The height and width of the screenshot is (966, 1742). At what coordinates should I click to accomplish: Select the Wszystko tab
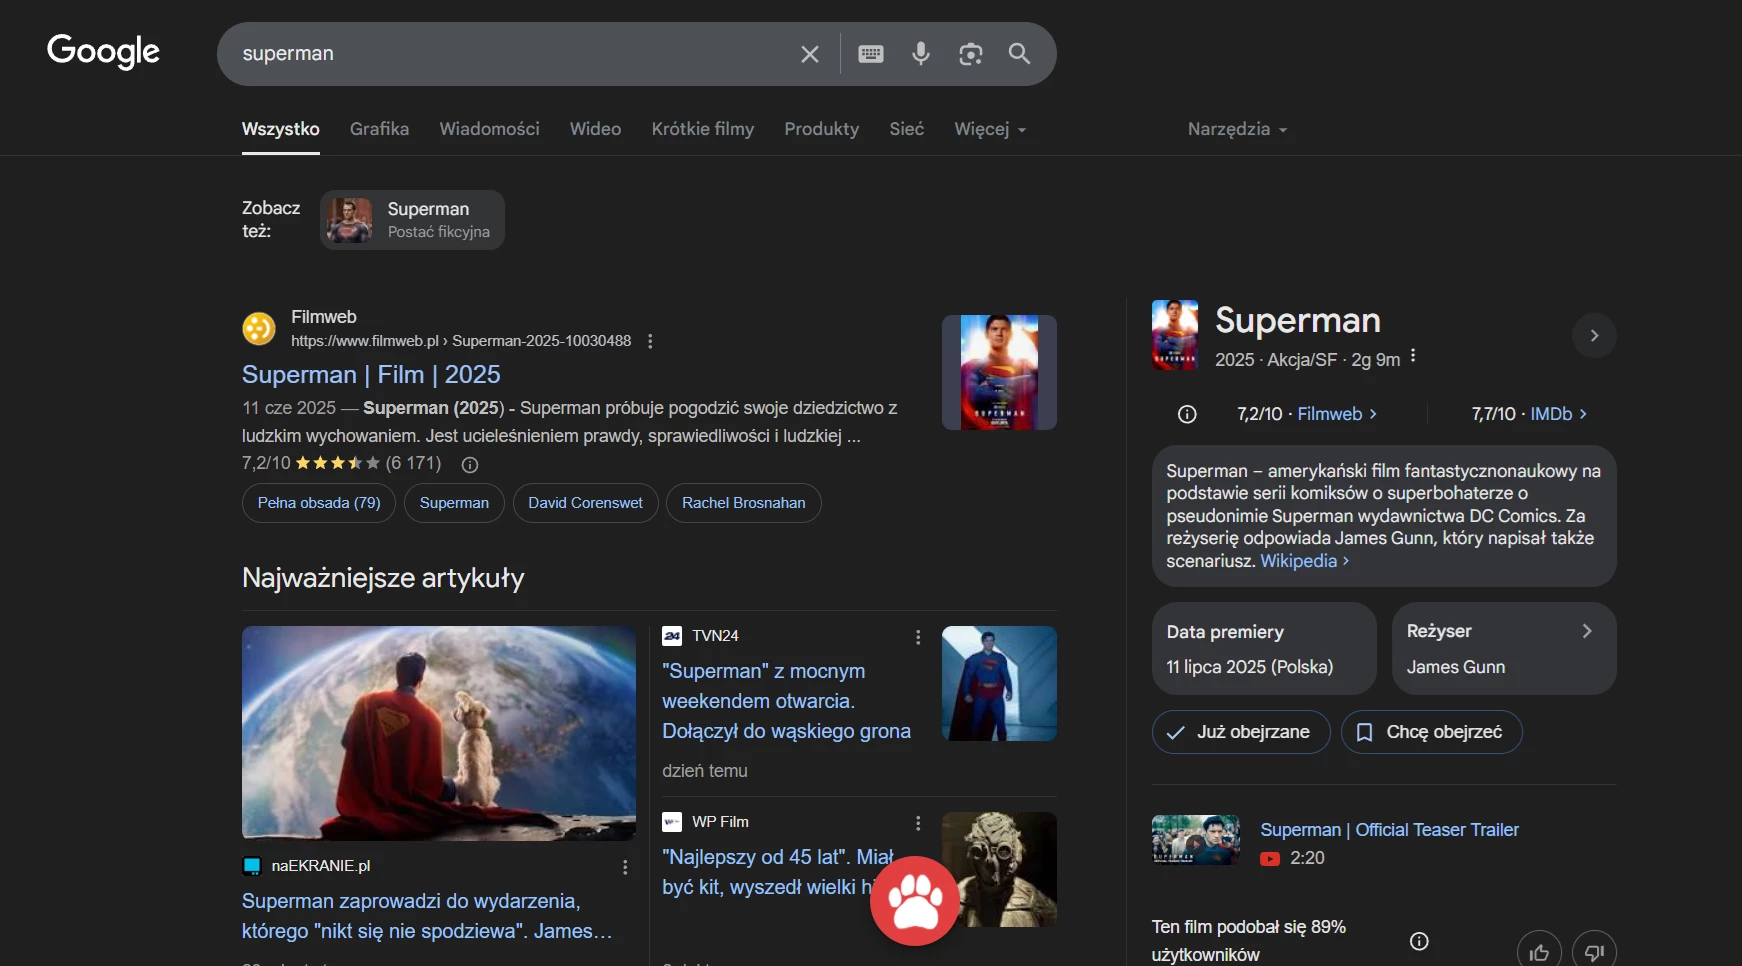coord(281,129)
